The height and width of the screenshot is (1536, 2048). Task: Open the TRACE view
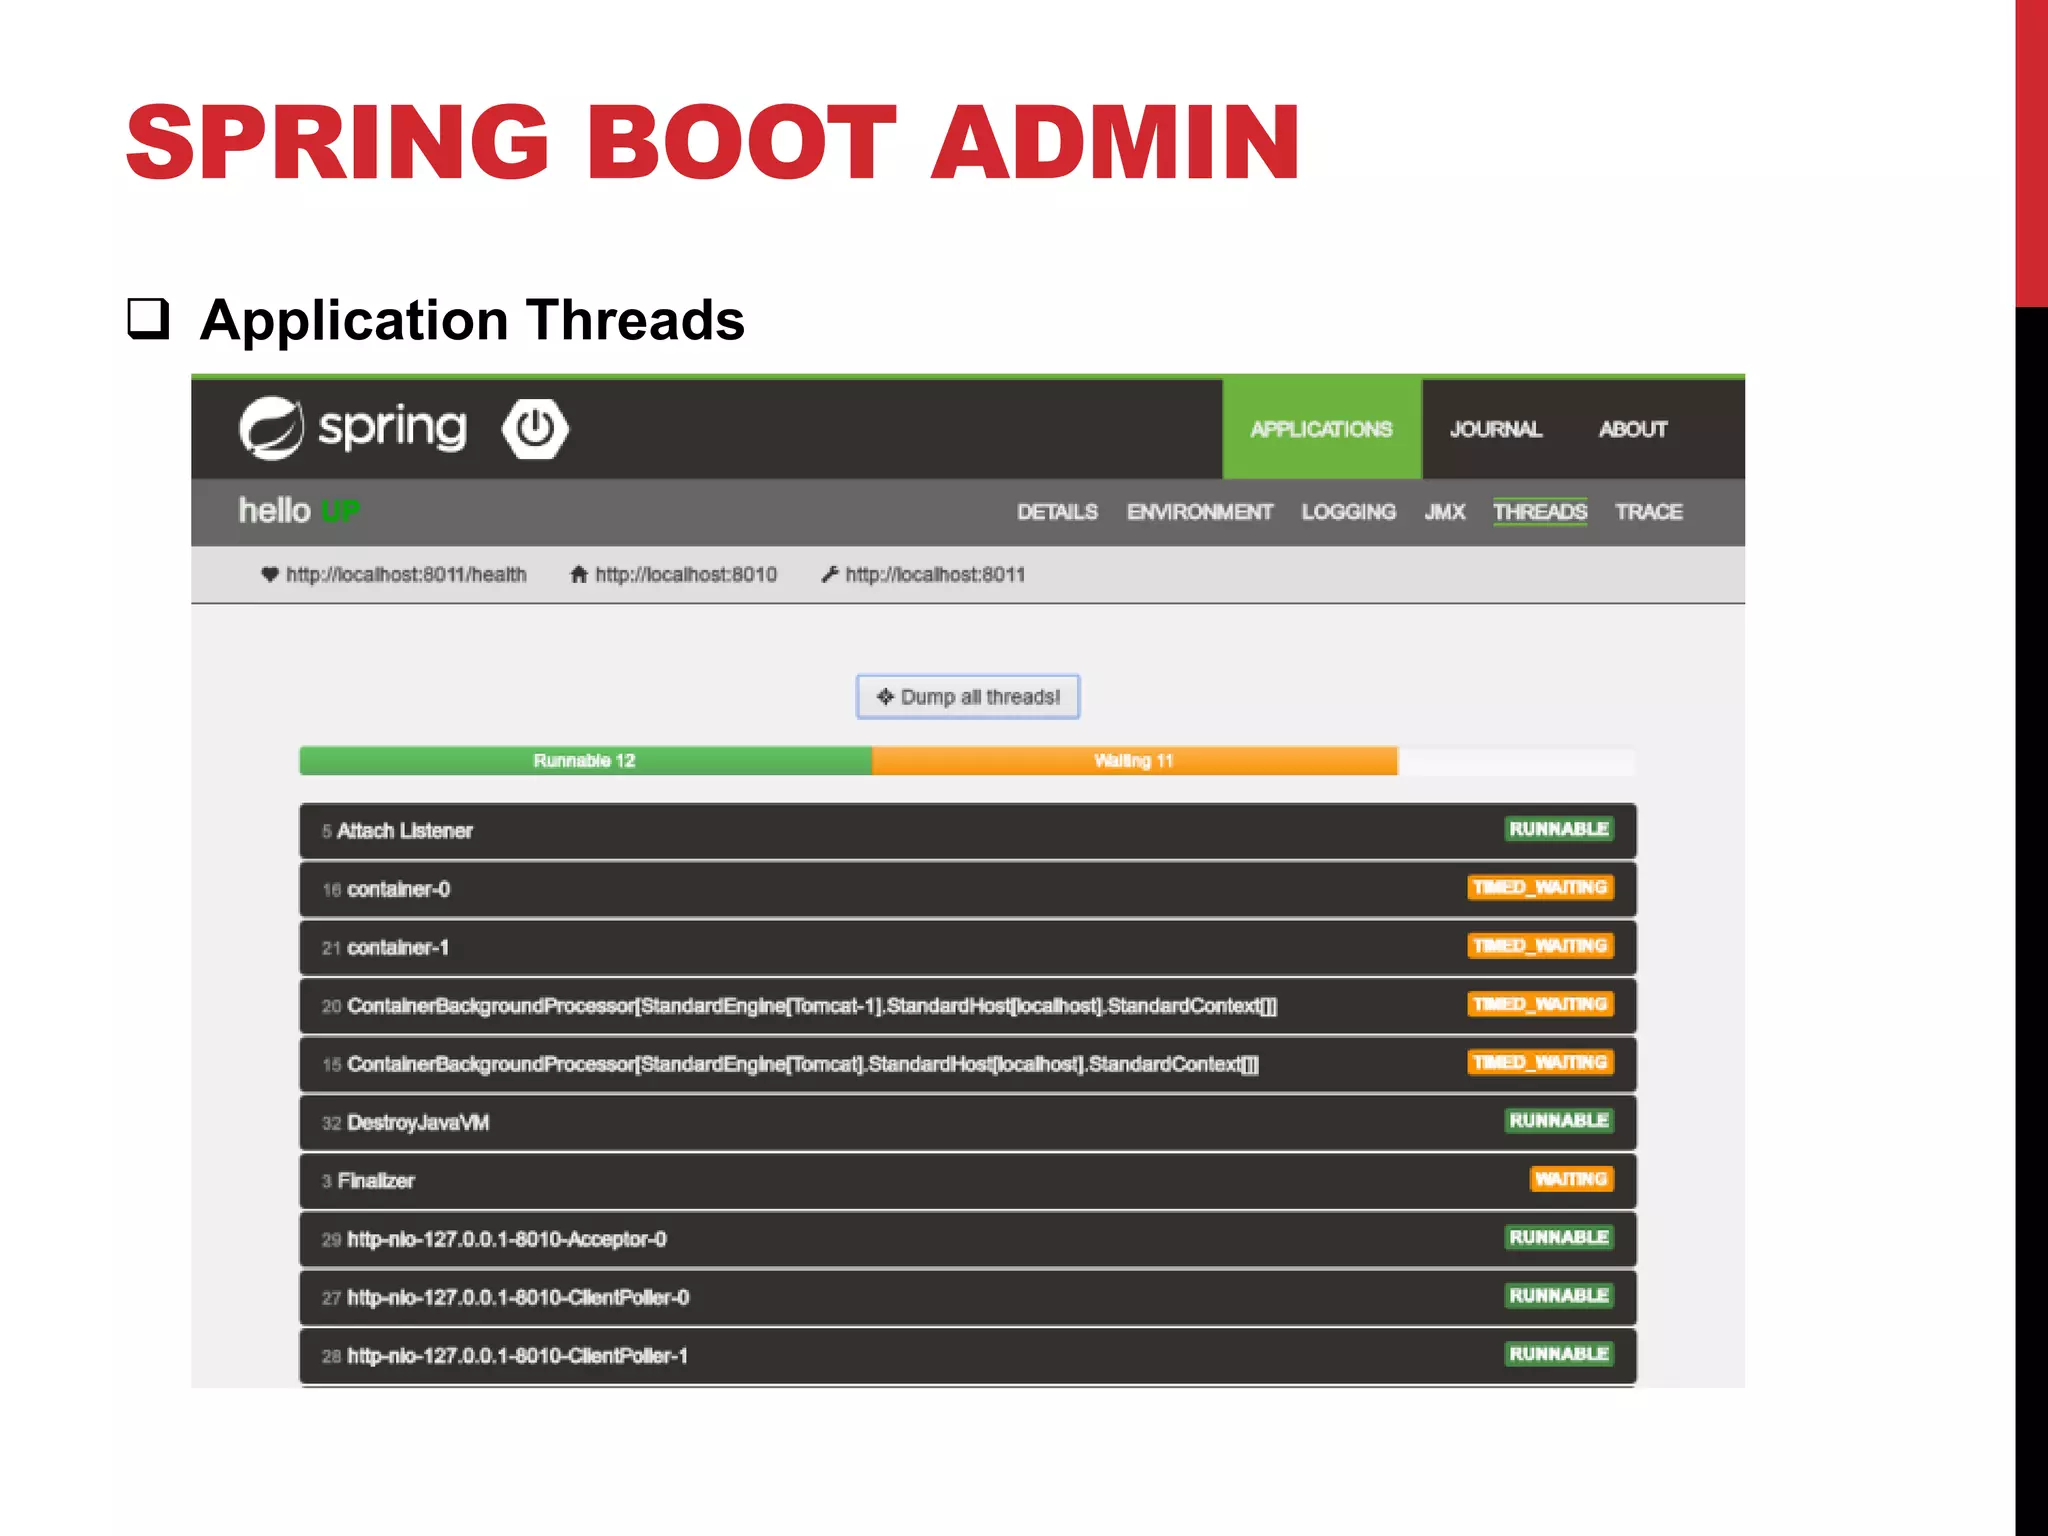[1648, 512]
